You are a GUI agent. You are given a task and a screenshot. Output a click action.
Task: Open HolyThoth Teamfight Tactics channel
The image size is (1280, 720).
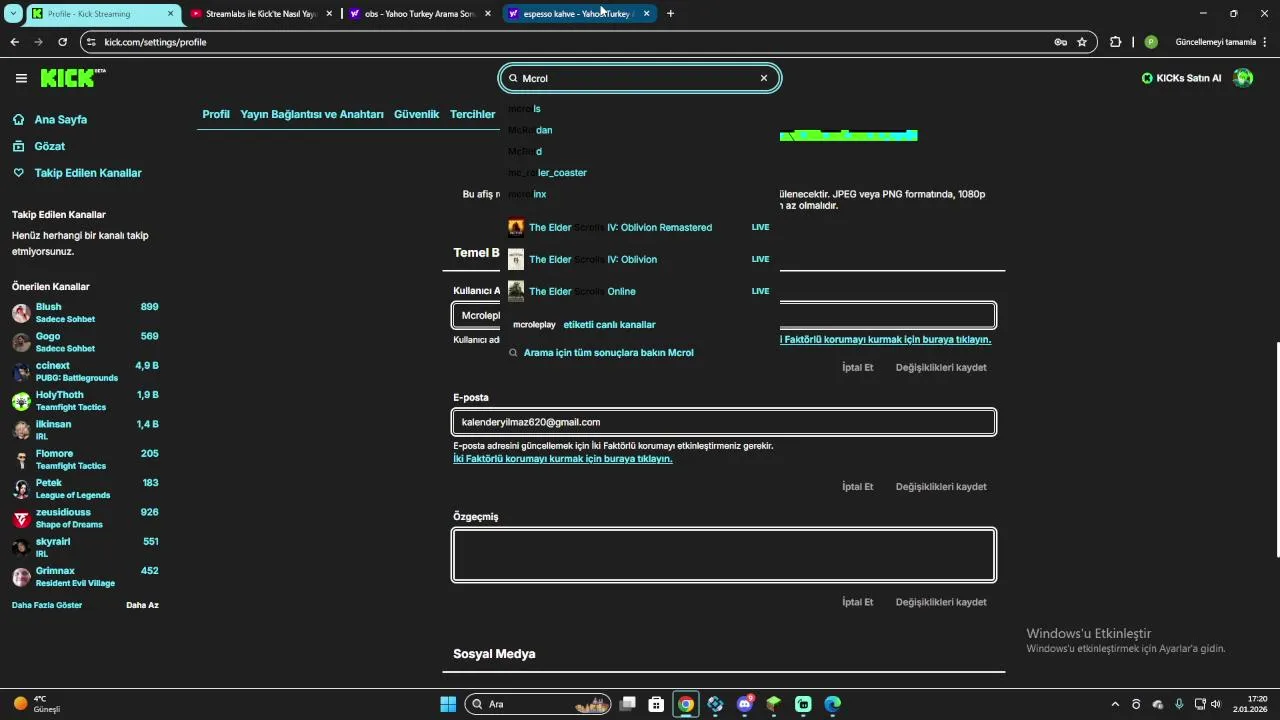point(85,400)
